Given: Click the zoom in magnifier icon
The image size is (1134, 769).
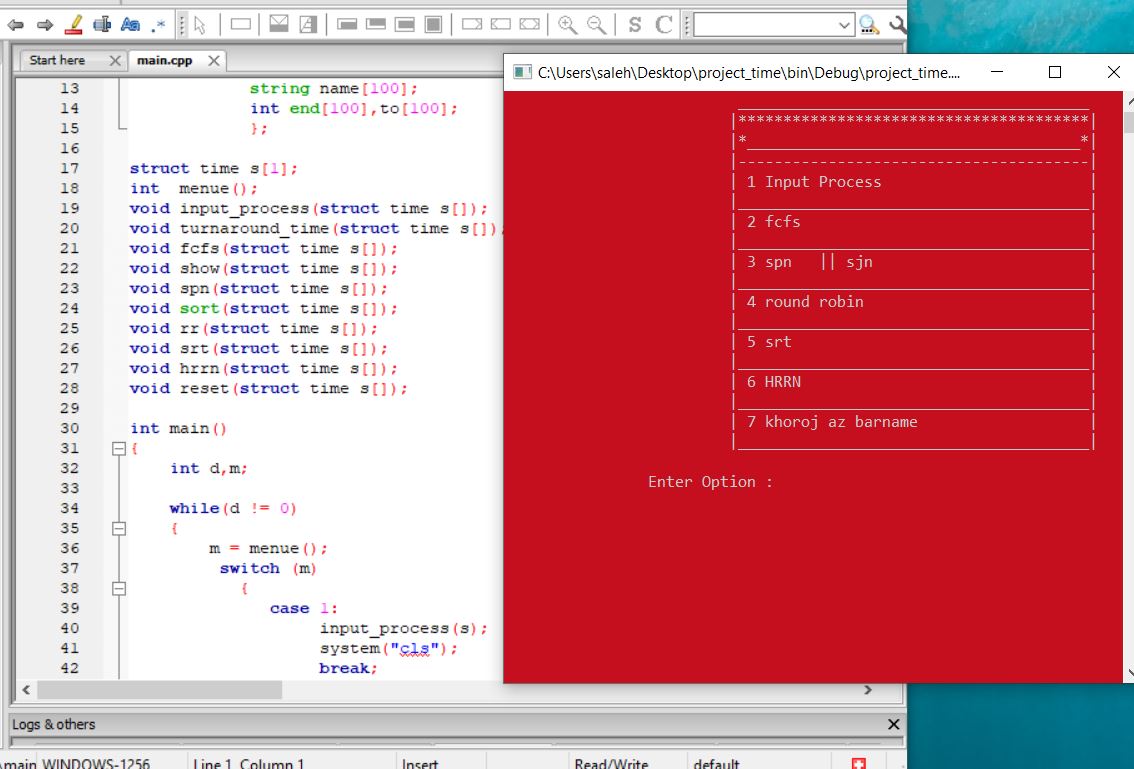Looking at the screenshot, I should point(567,23).
